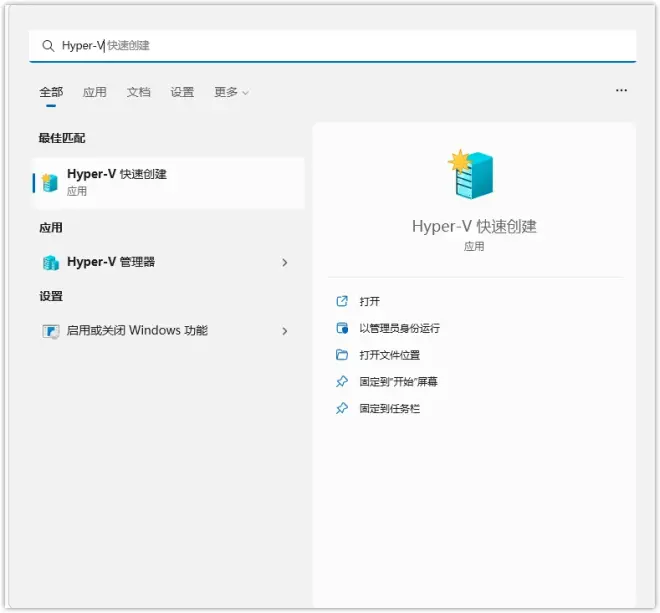Click 打开 to launch the app
The image size is (660, 613).
[369, 301]
